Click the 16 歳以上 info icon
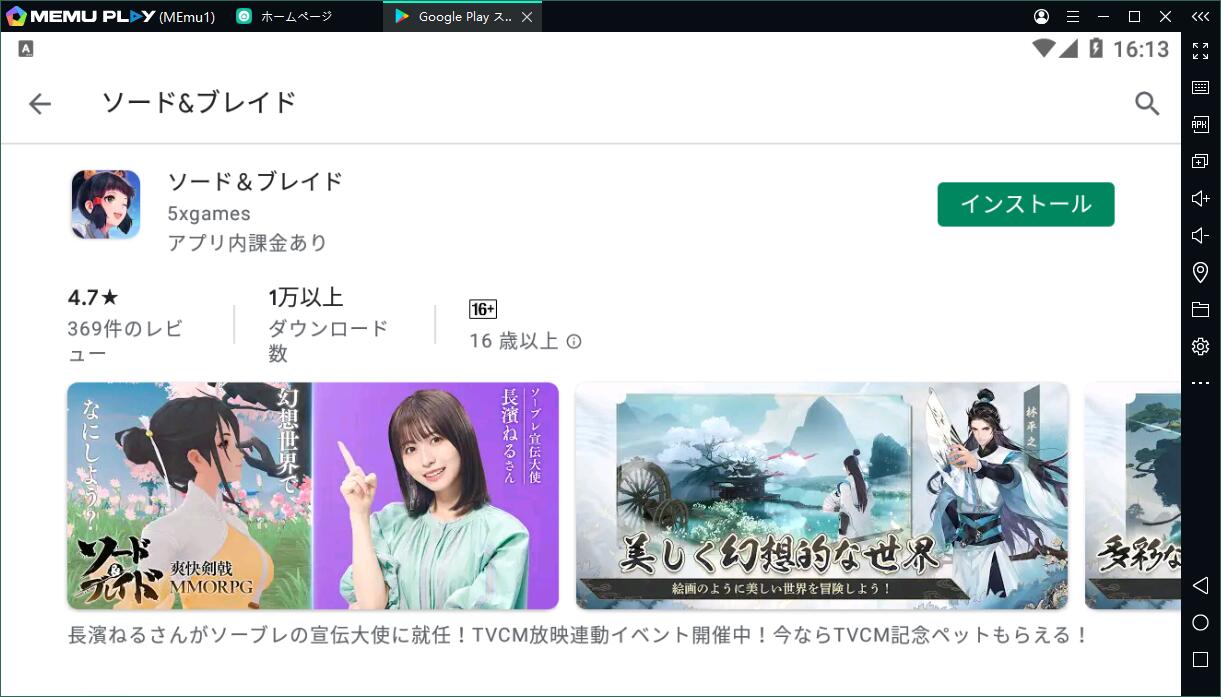Image resolution: width=1221 pixels, height=697 pixels. click(x=574, y=341)
